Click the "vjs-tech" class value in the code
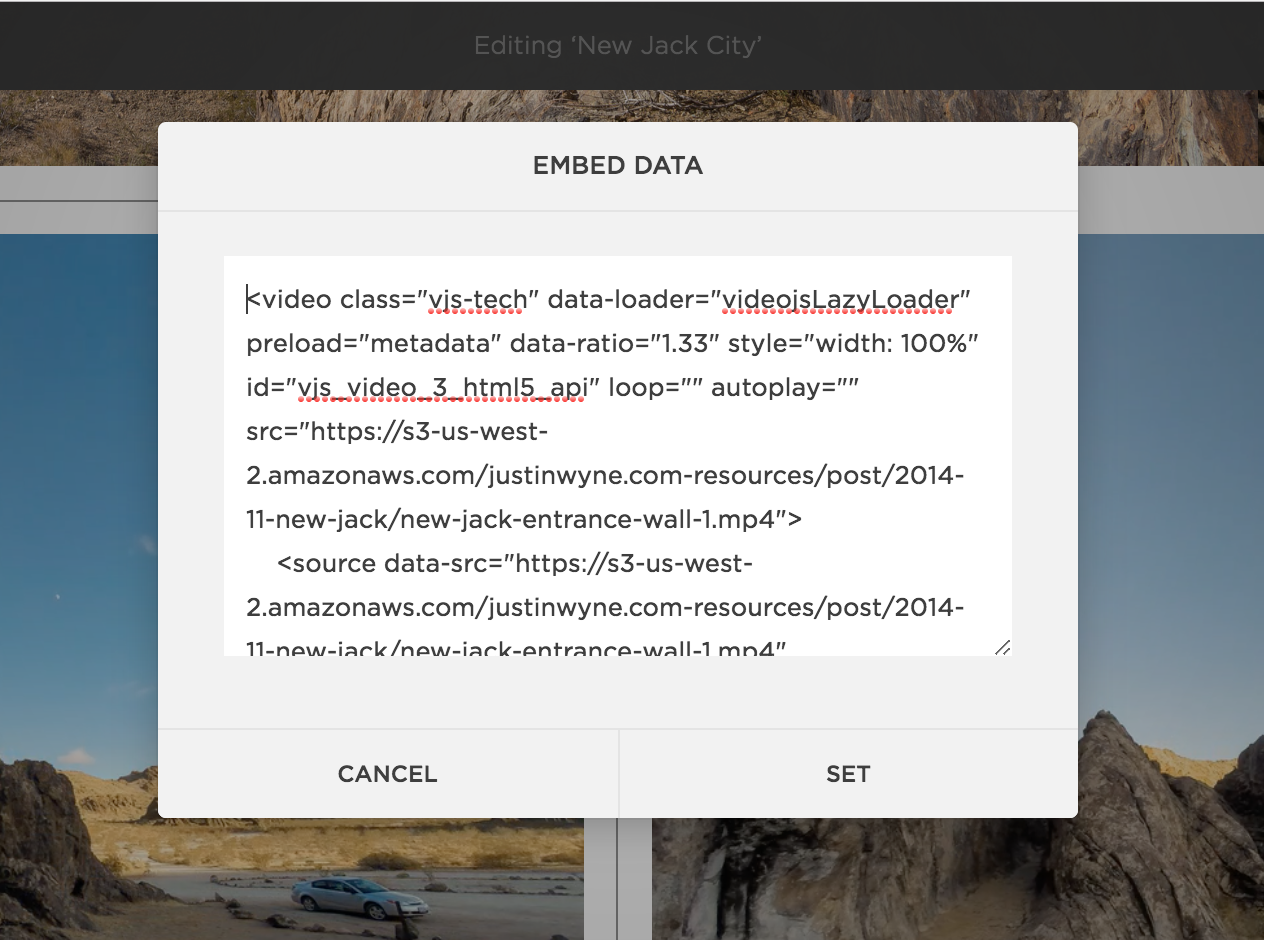1264x940 pixels. (x=476, y=299)
